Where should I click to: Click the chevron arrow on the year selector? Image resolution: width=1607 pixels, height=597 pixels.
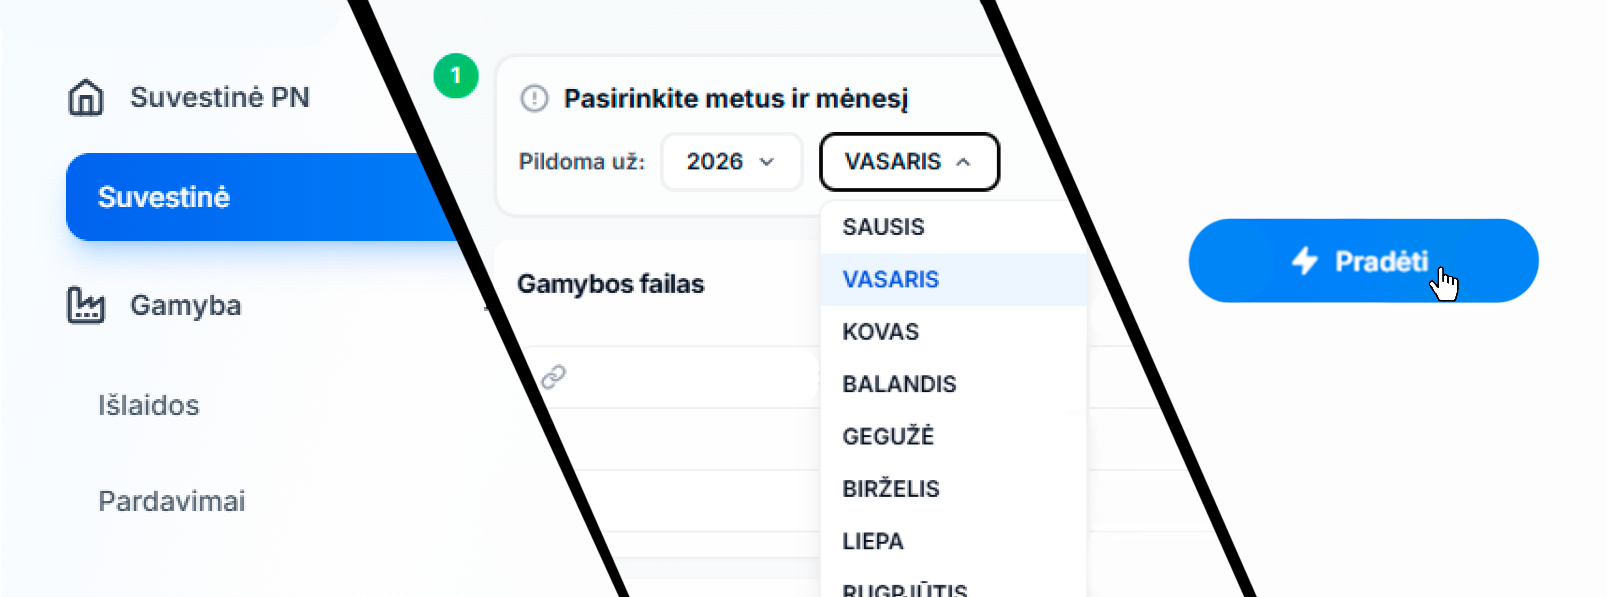pyautogui.click(x=768, y=162)
